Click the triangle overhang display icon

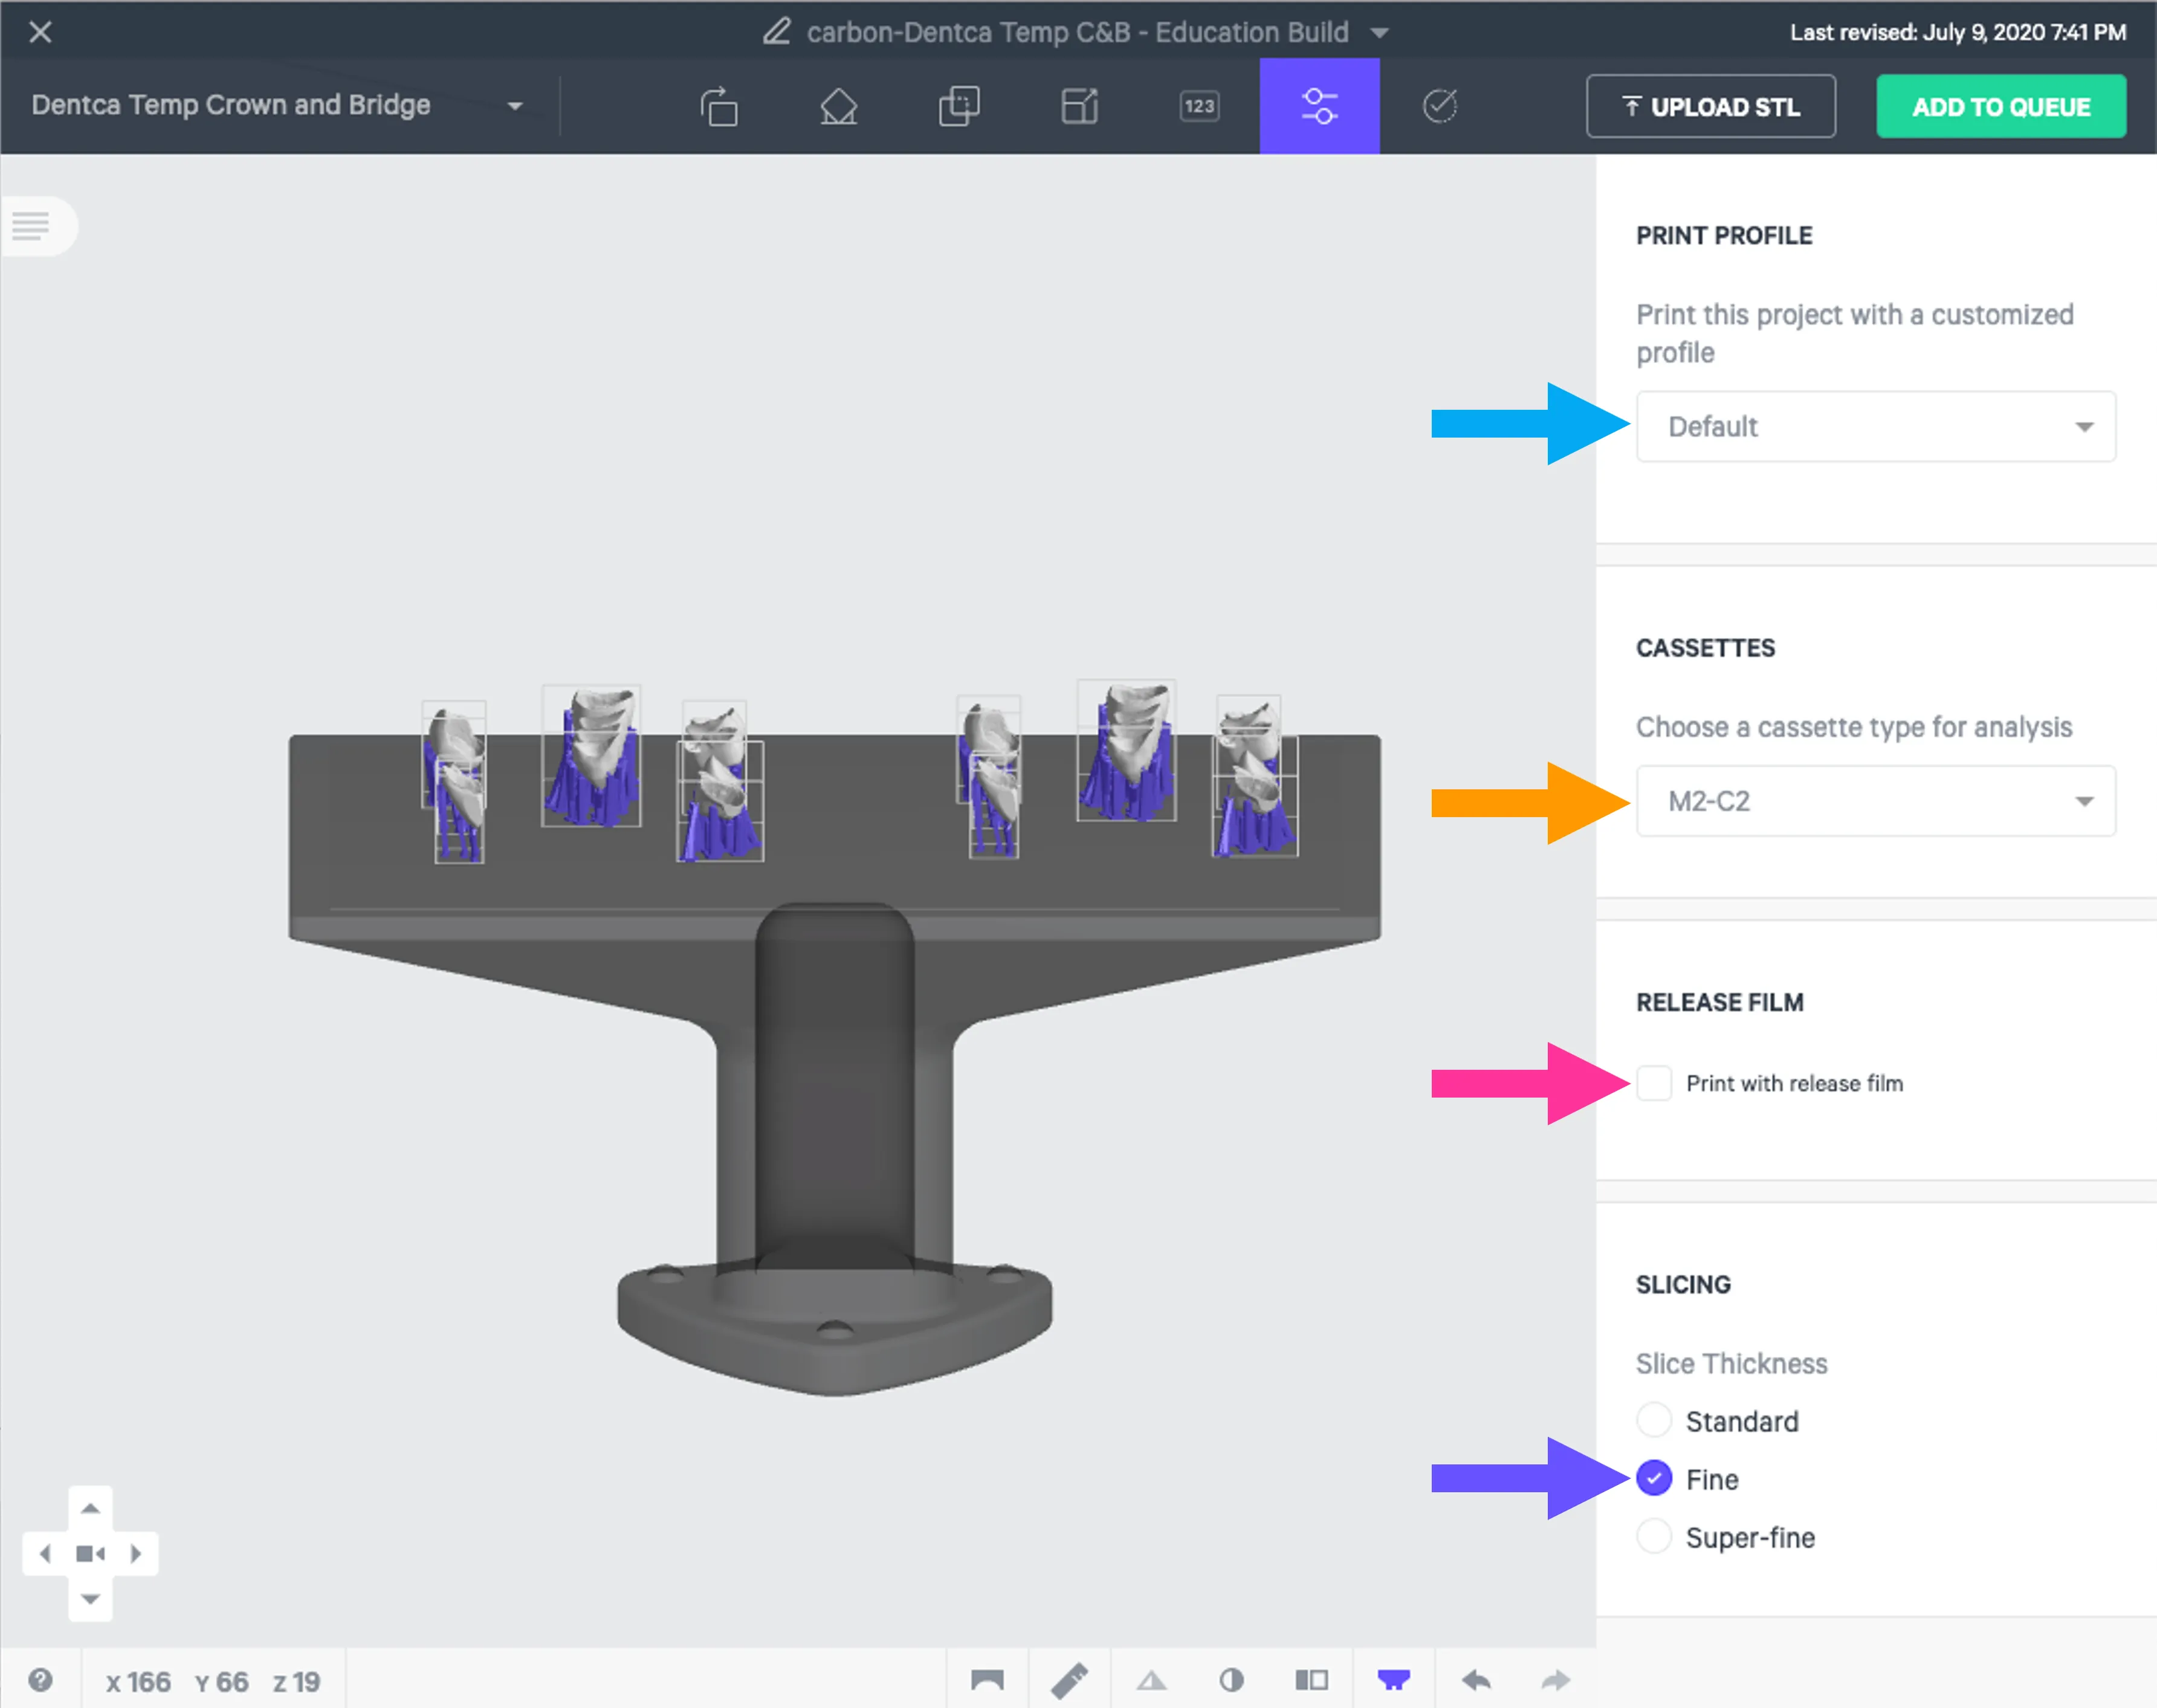point(1151,1680)
